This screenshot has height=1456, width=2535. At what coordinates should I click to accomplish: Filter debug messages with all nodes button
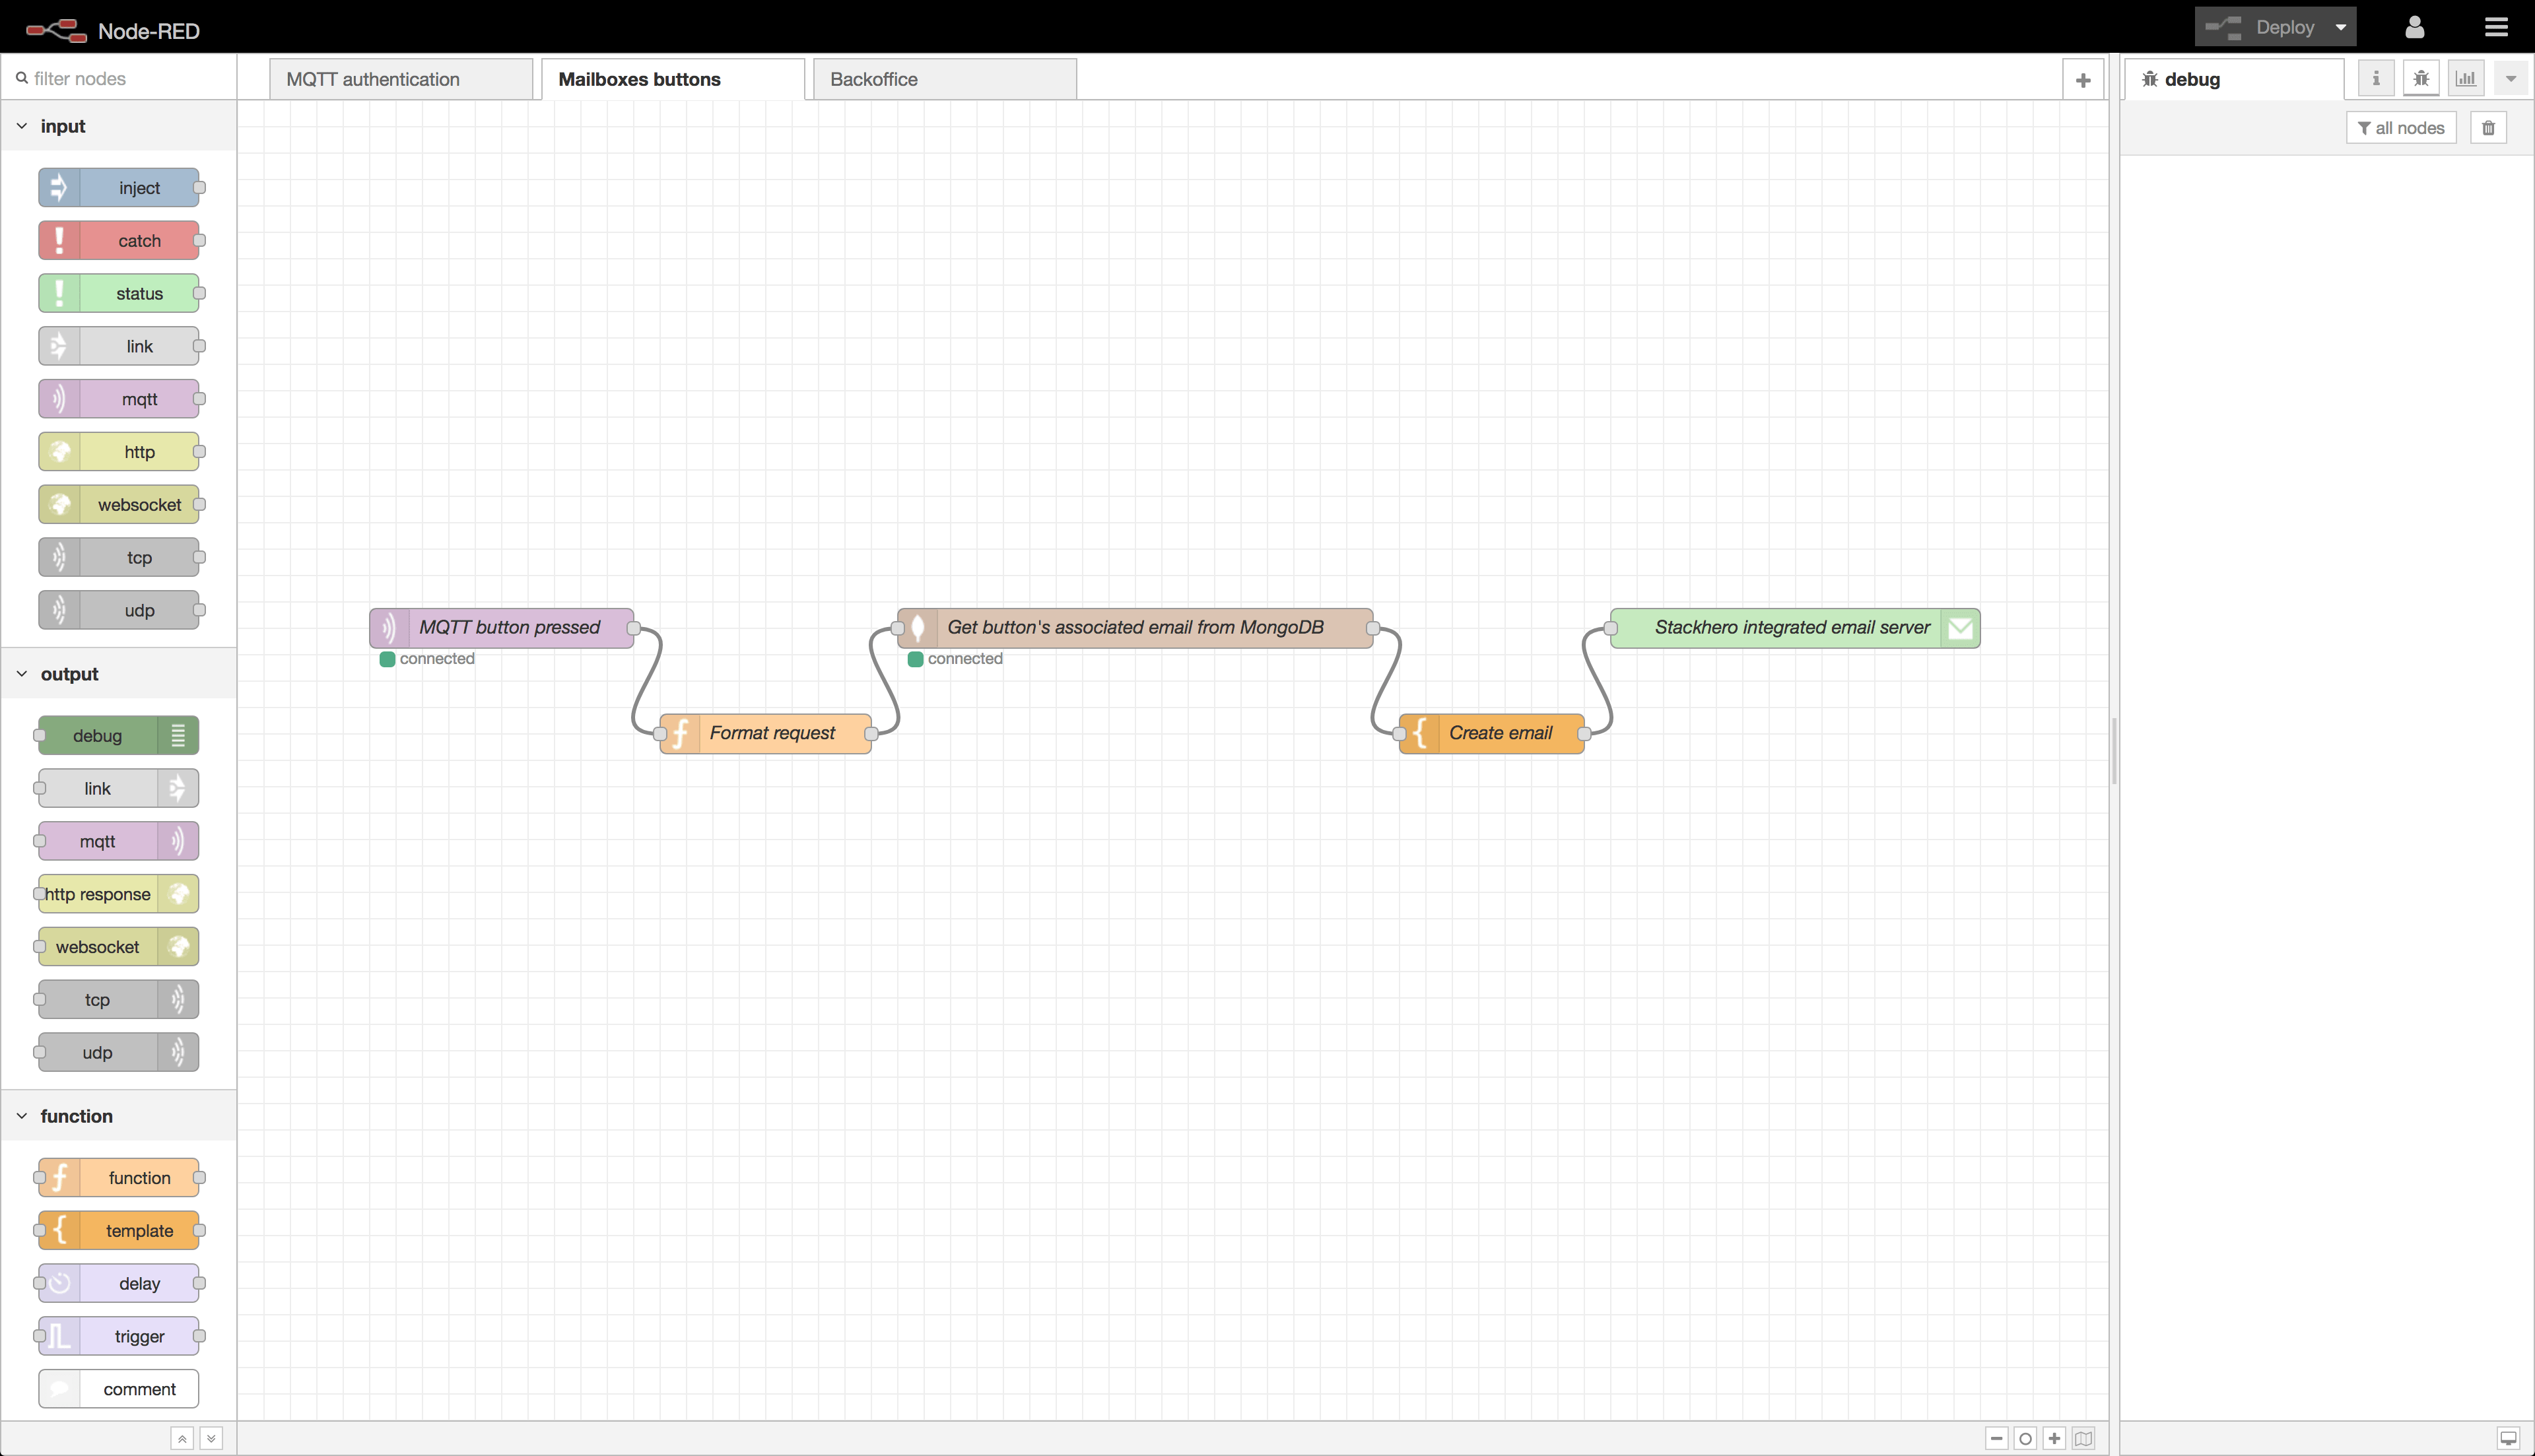(2402, 127)
